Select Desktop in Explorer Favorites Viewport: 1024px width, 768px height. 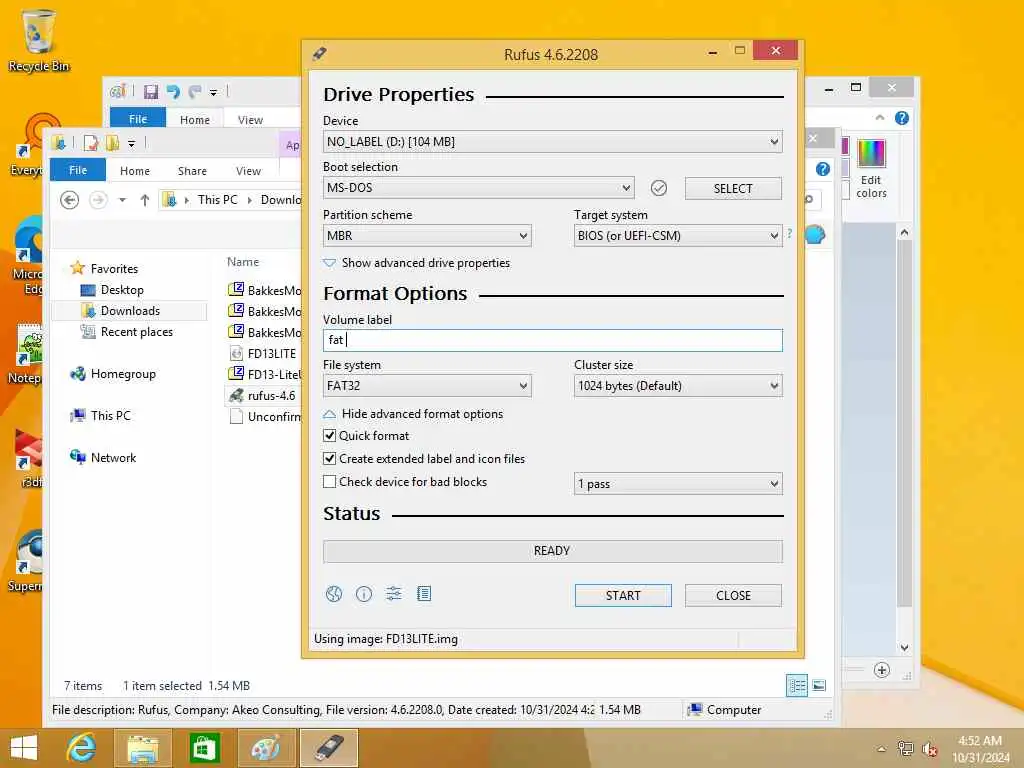(121, 290)
